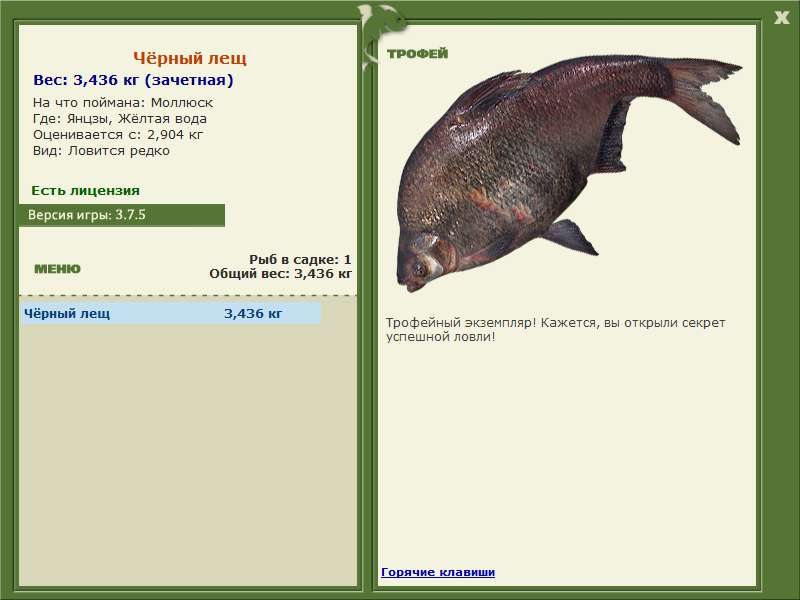Viewport: 800px width, 600px height.
Task: Click the 3,436 кг weight in the list row
Action: tap(253, 313)
